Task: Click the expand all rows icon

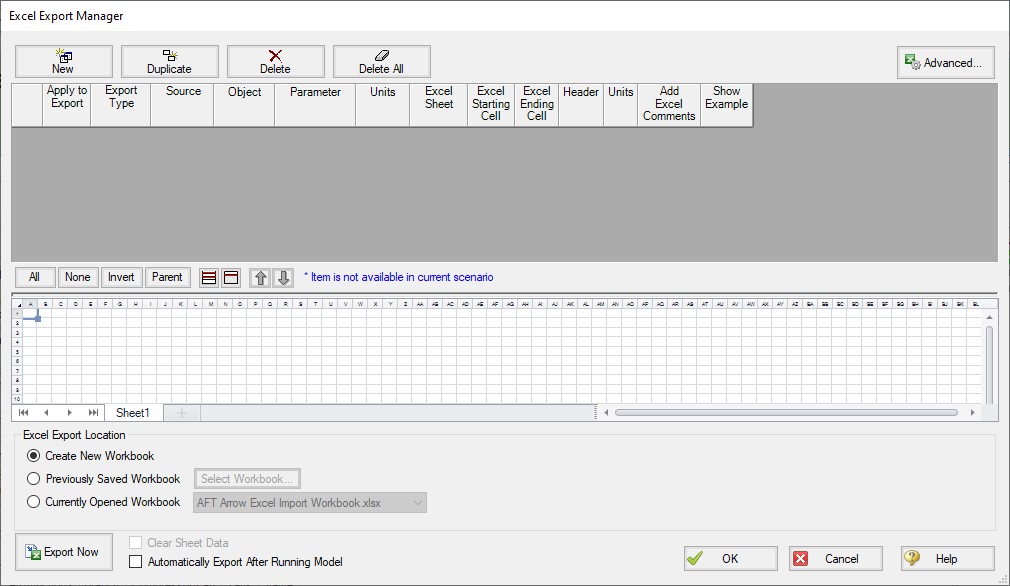Action: (209, 278)
